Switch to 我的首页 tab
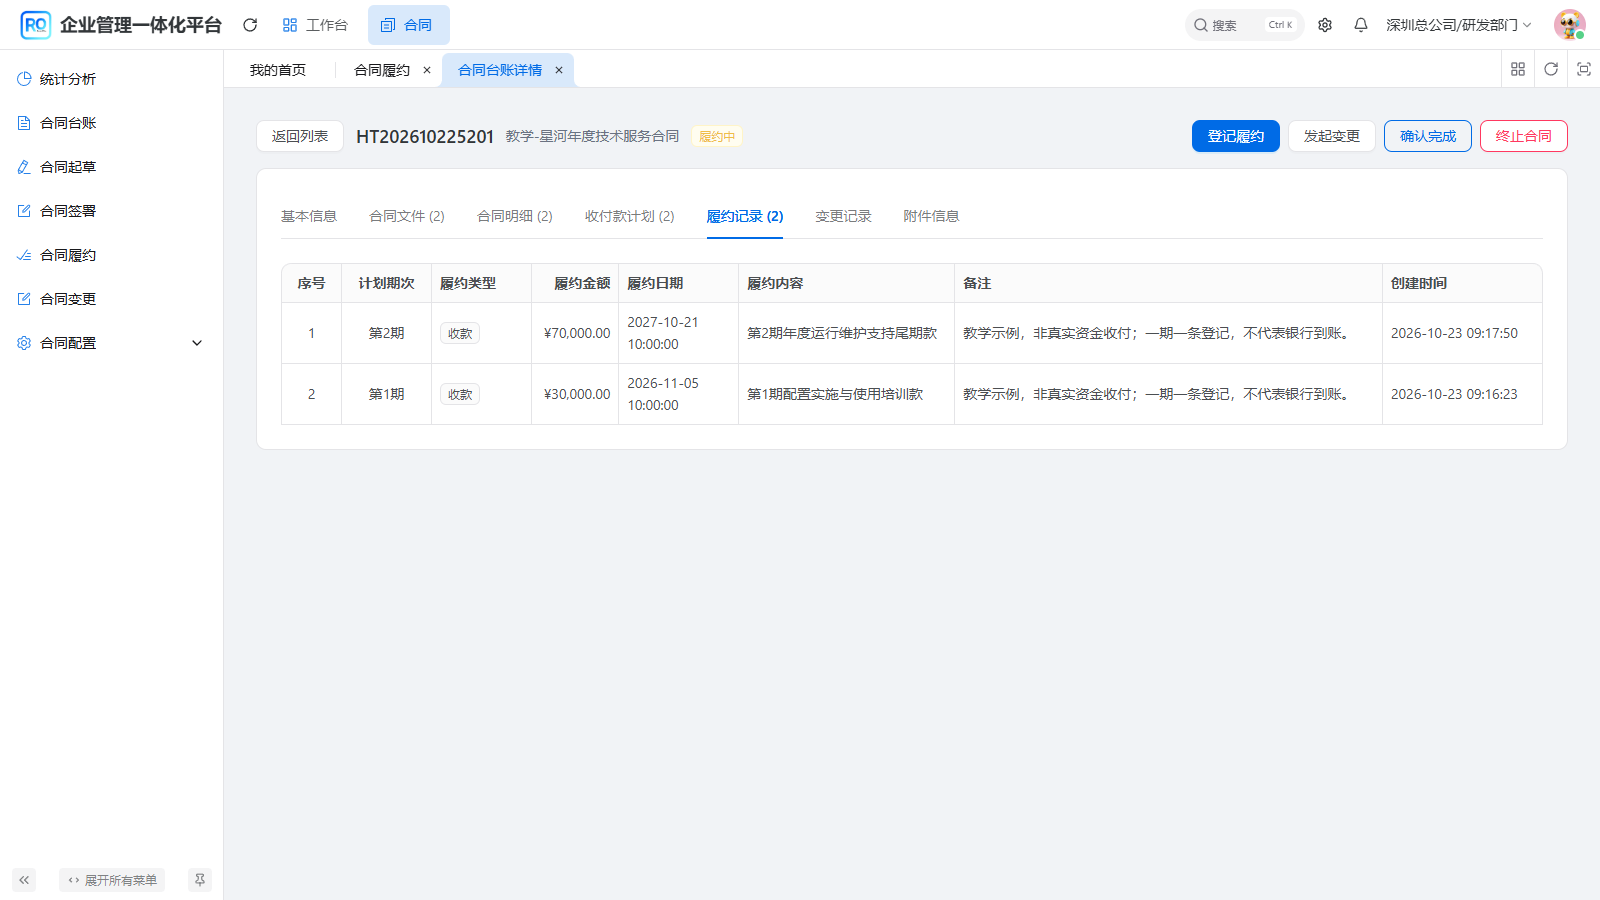 [x=278, y=70]
